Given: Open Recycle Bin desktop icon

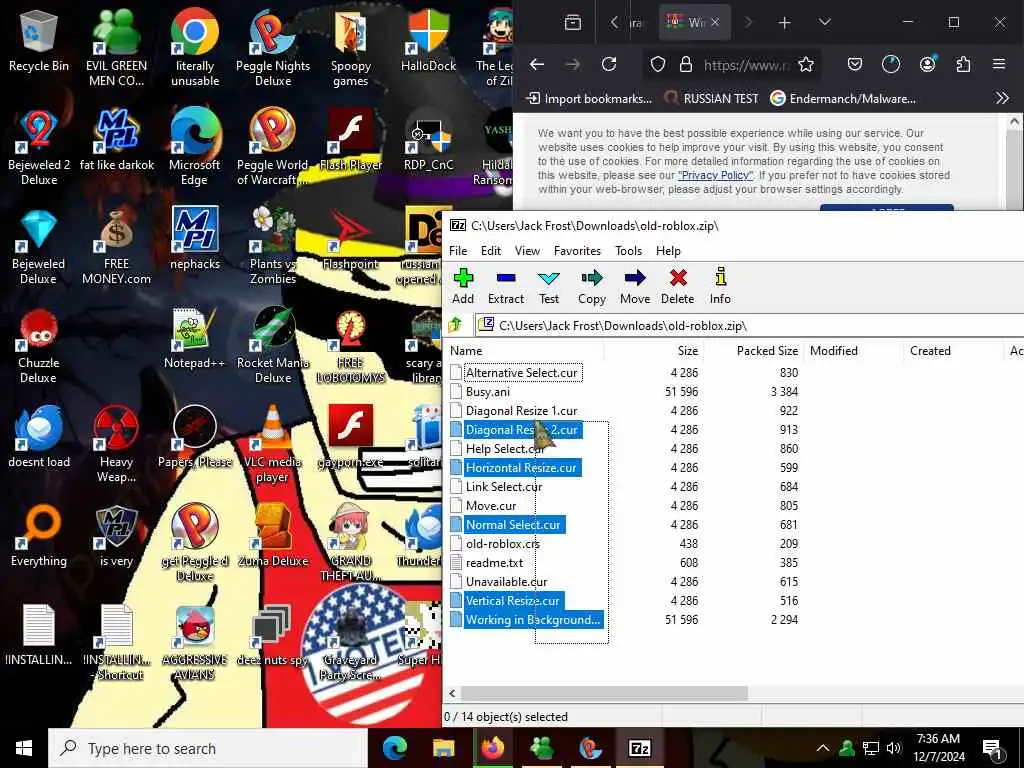Looking at the screenshot, I should (39, 41).
